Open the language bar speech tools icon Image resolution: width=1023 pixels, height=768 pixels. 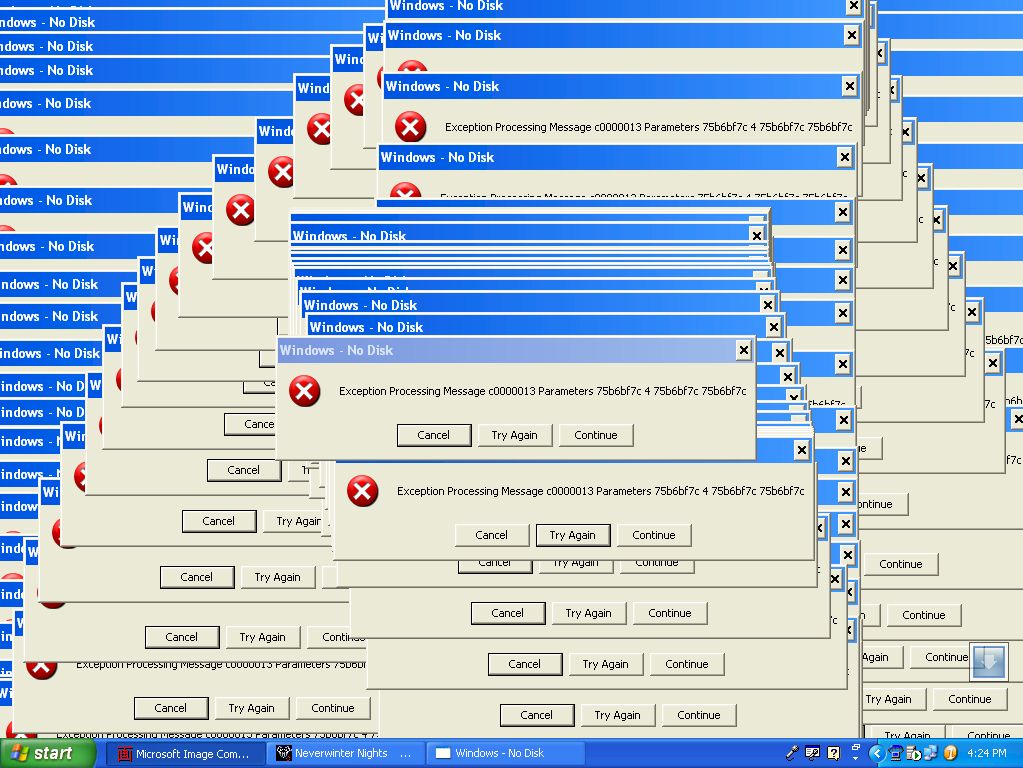coord(813,754)
